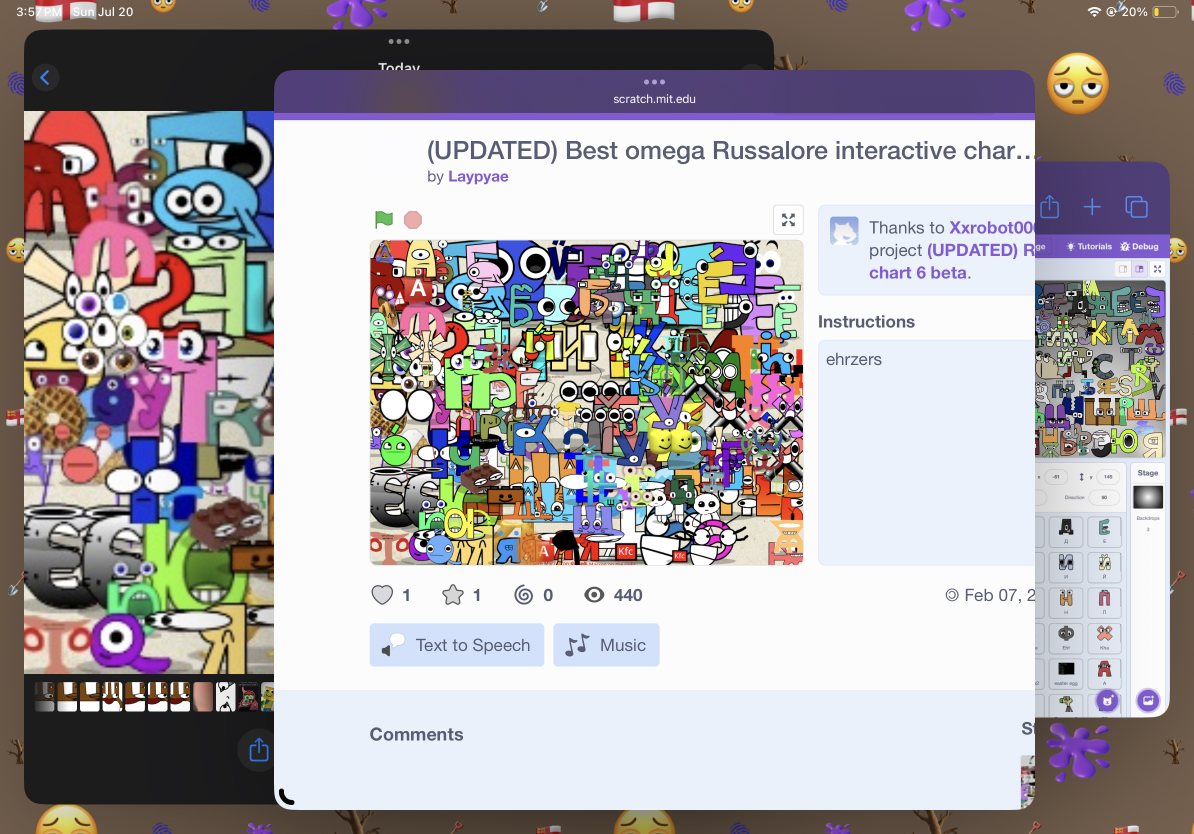The image size is (1194, 834).
Task: Select the И sprite in the sprite list
Action: point(1066,566)
